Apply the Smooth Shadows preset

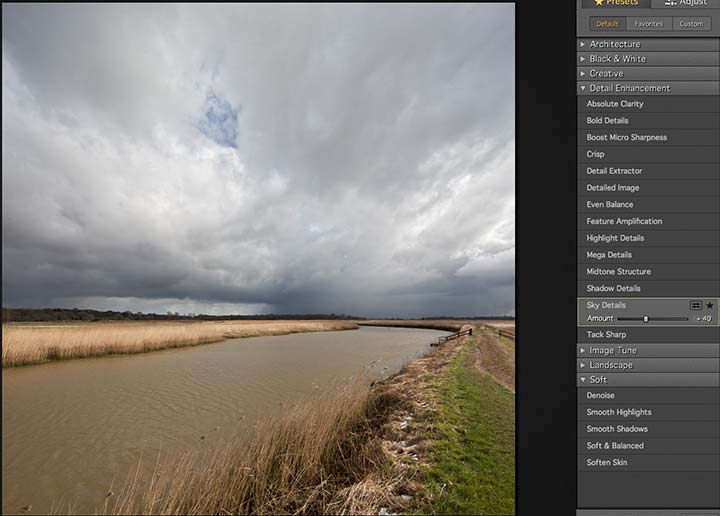coord(648,429)
